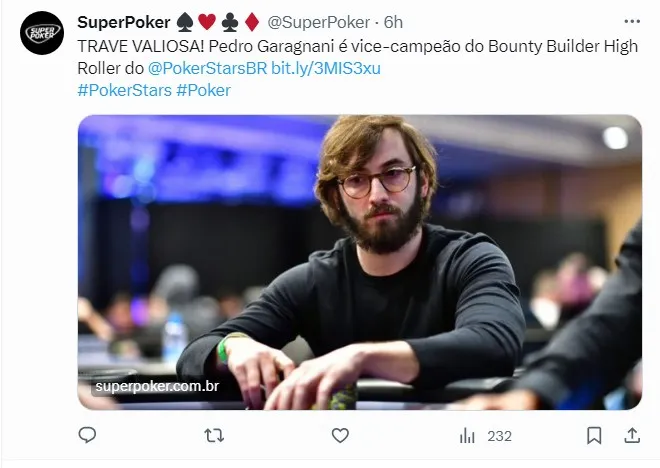Bookmark this tweet

point(594,436)
